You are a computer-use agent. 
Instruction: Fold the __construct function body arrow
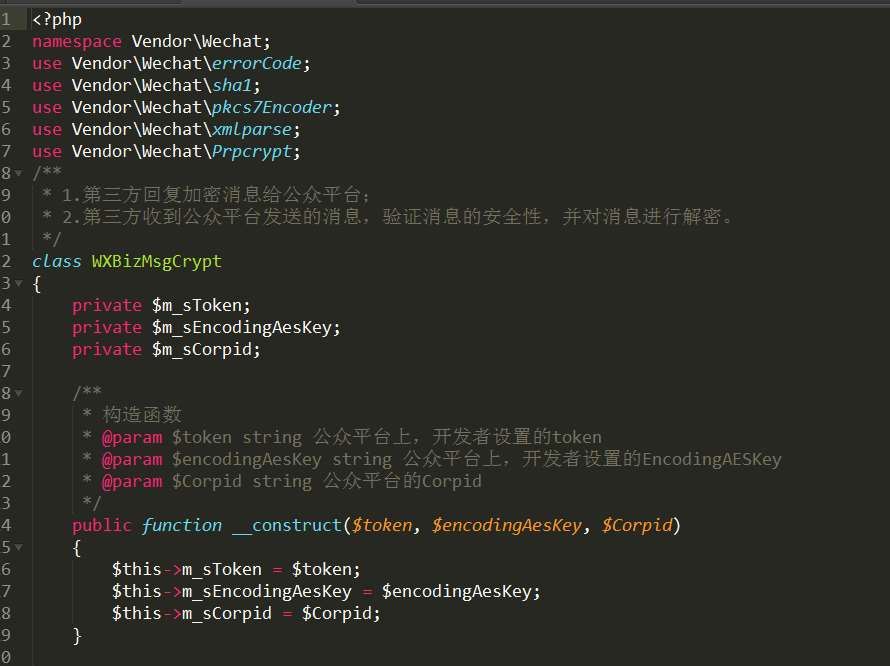click(x=19, y=548)
